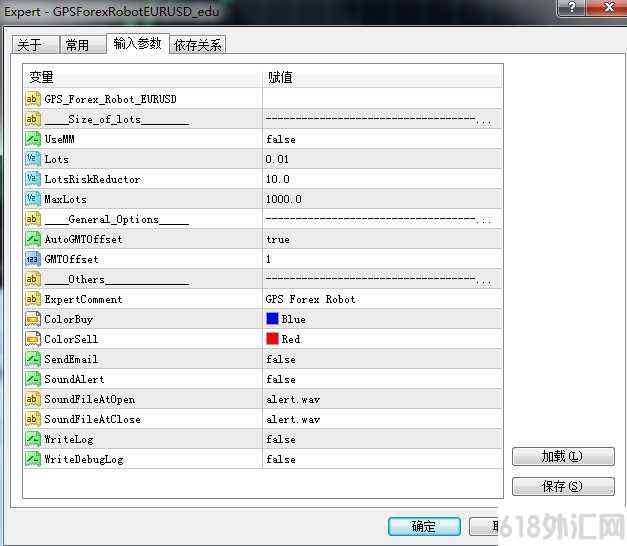Click the 加载(L) button

(x=563, y=456)
